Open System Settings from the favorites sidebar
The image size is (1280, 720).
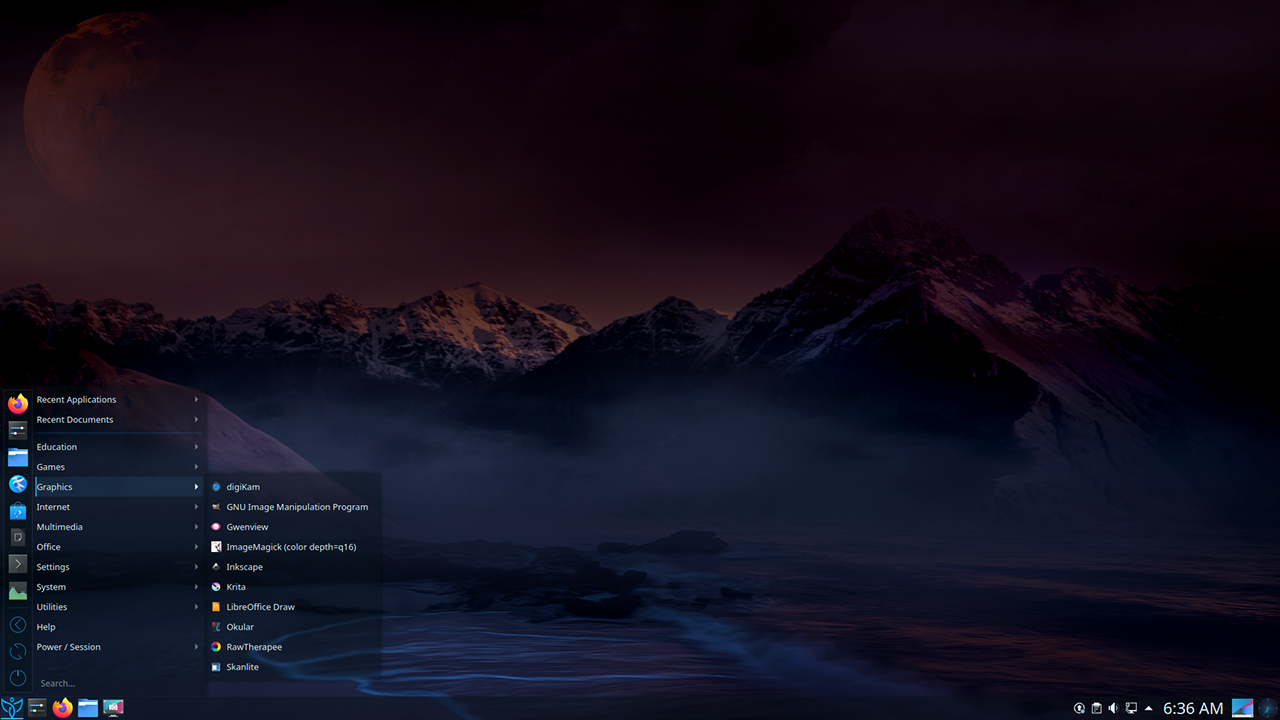(x=17, y=431)
